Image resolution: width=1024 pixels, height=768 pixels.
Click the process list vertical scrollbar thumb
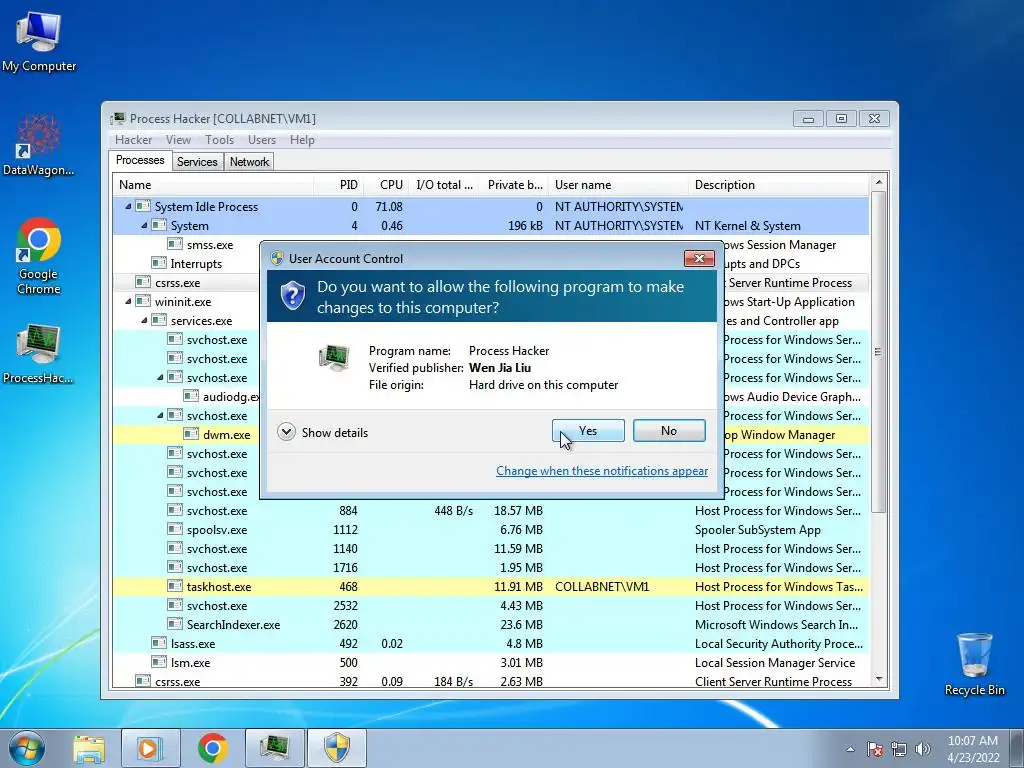pos(878,351)
